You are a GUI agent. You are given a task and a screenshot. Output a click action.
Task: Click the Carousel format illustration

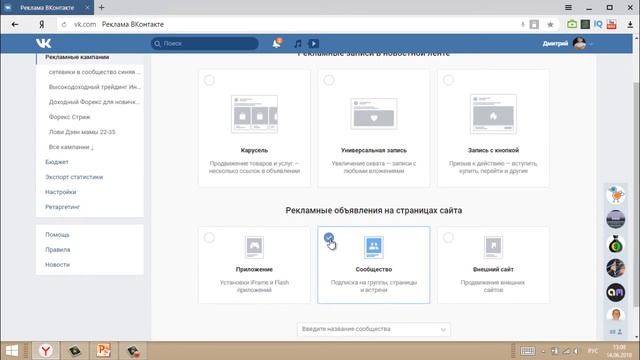[254, 114]
